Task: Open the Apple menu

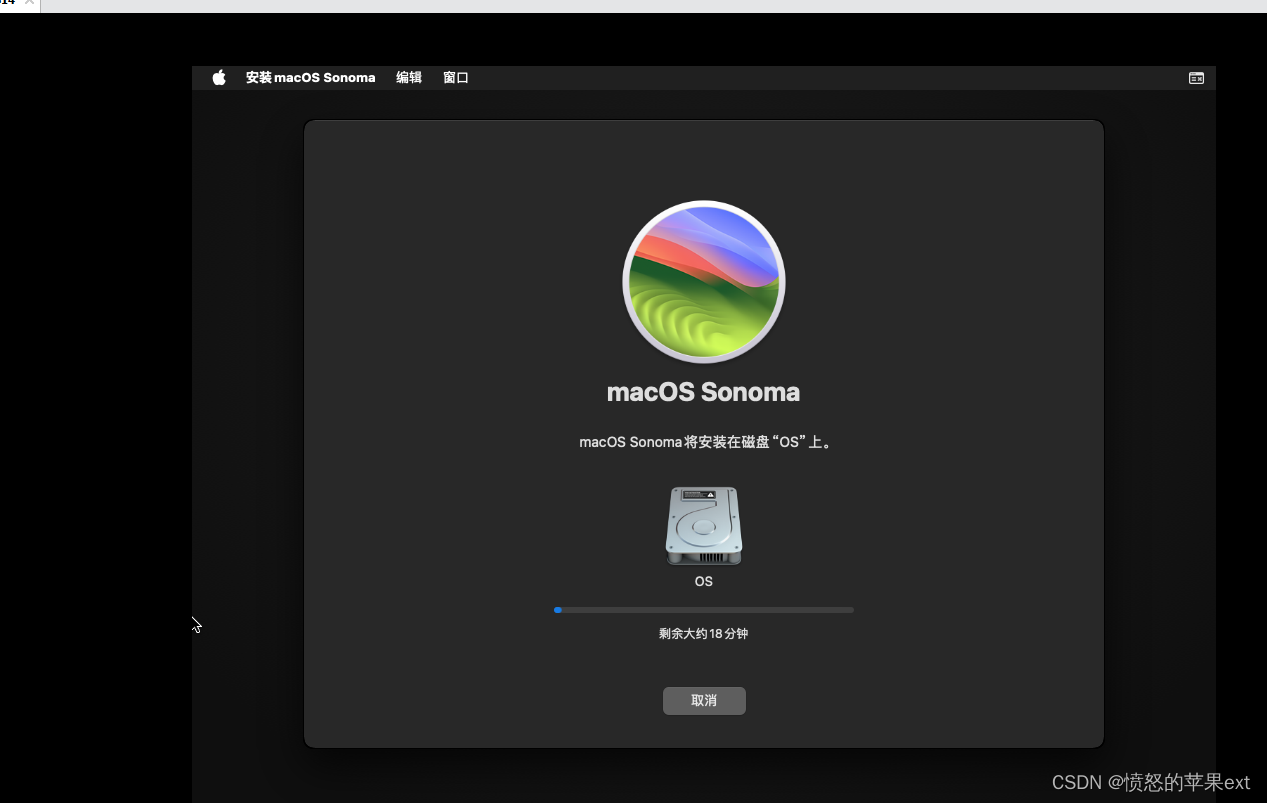Action: pyautogui.click(x=219, y=77)
